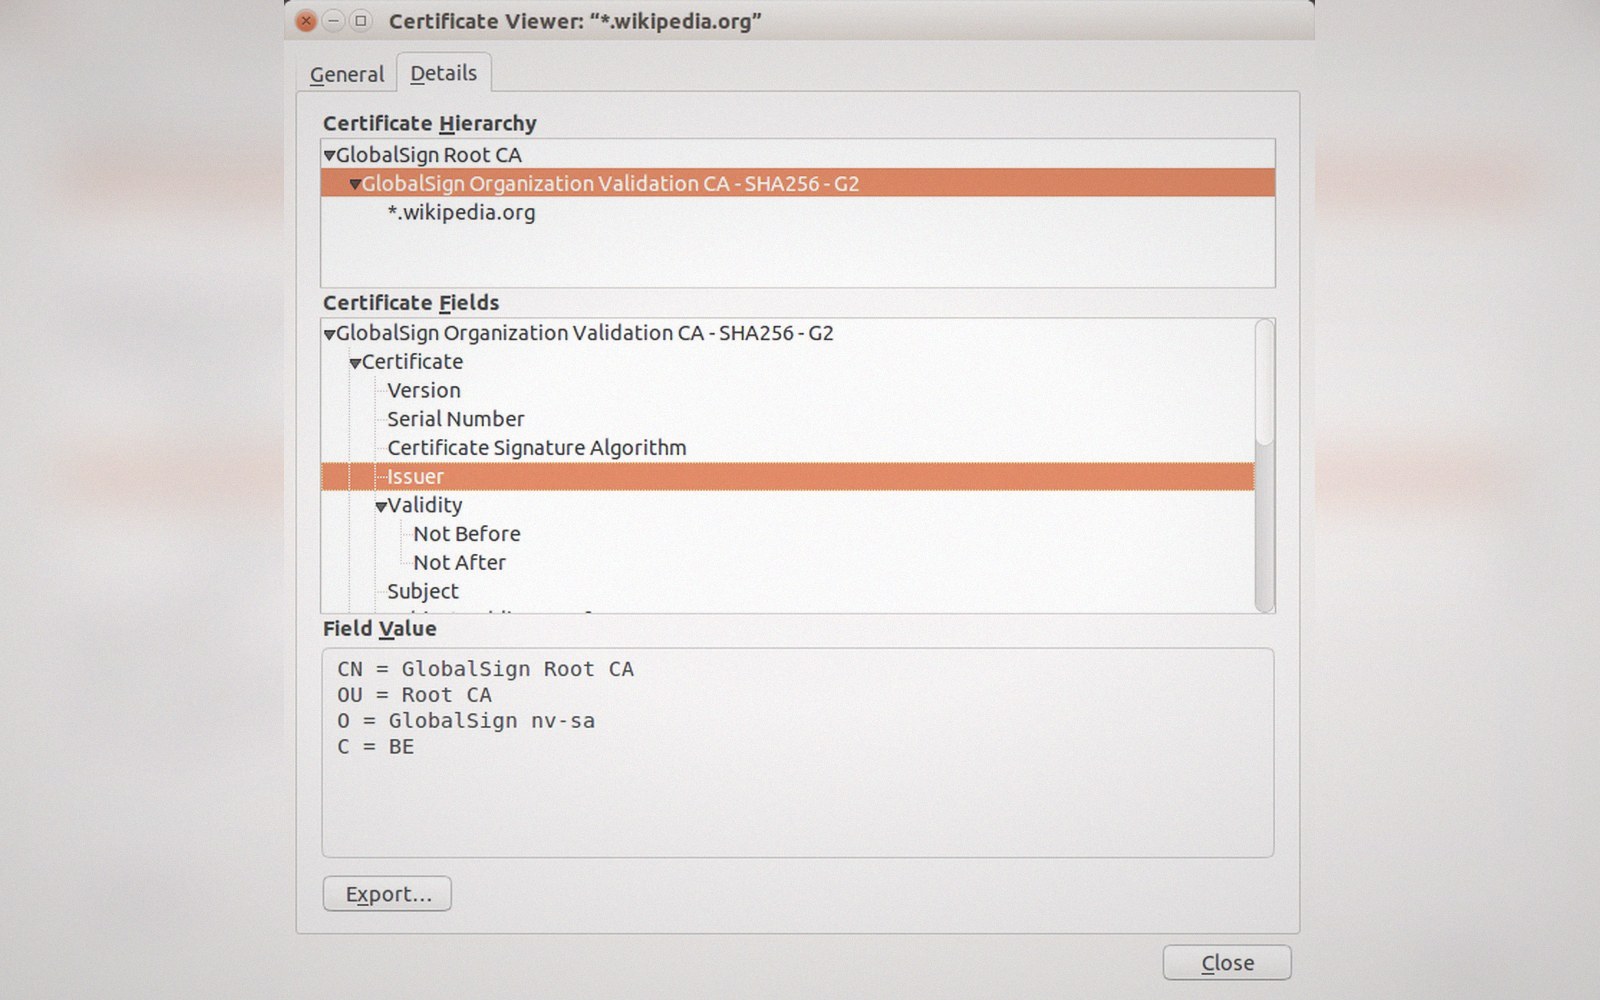Select the Version field
This screenshot has height=1000, width=1600.
point(424,390)
